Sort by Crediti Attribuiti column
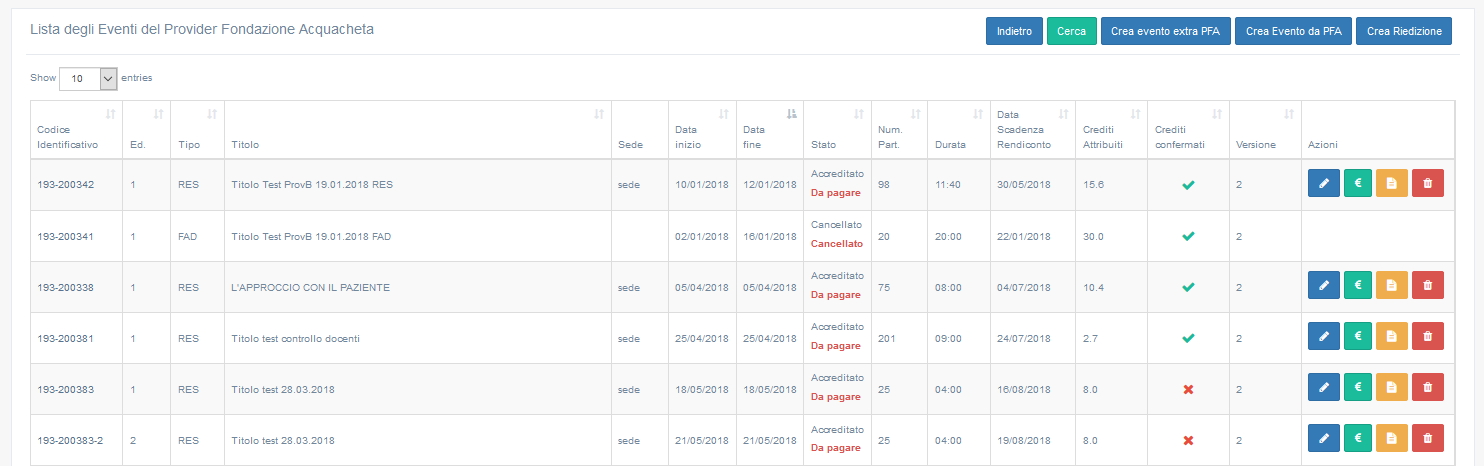 tap(1112, 130)
